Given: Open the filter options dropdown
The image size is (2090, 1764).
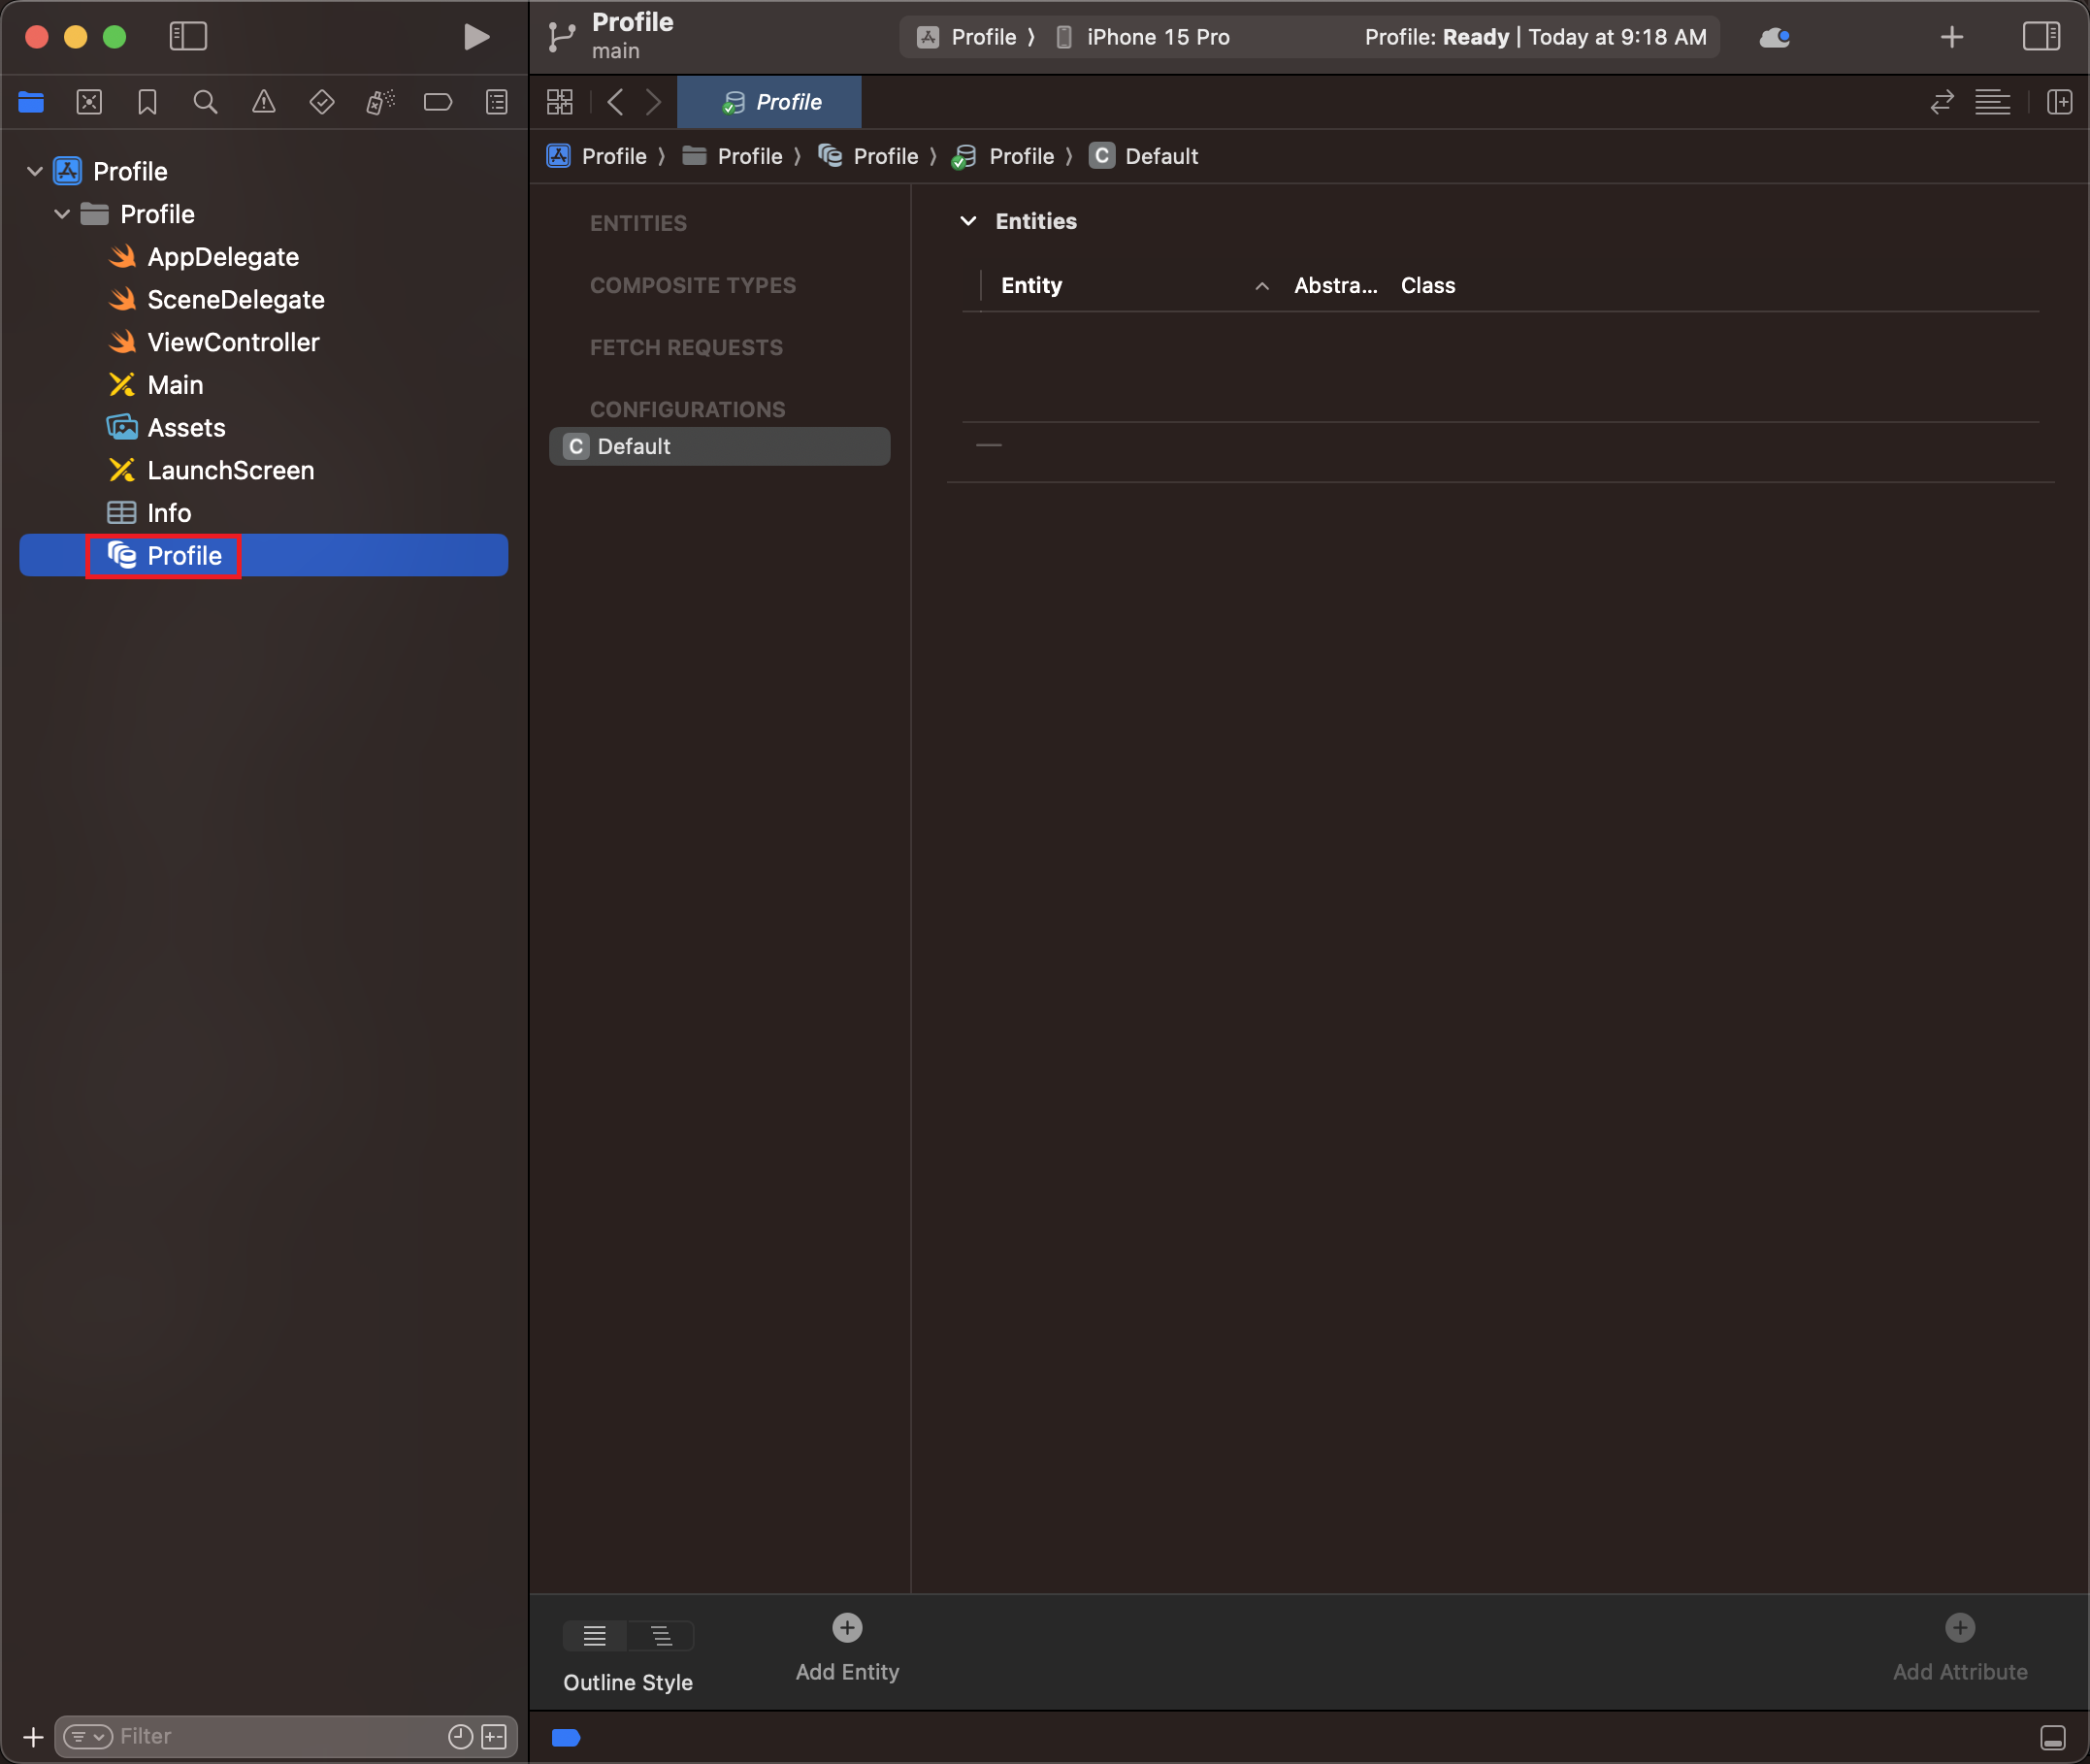Looking at the screenshot, I should [88, 1737].
